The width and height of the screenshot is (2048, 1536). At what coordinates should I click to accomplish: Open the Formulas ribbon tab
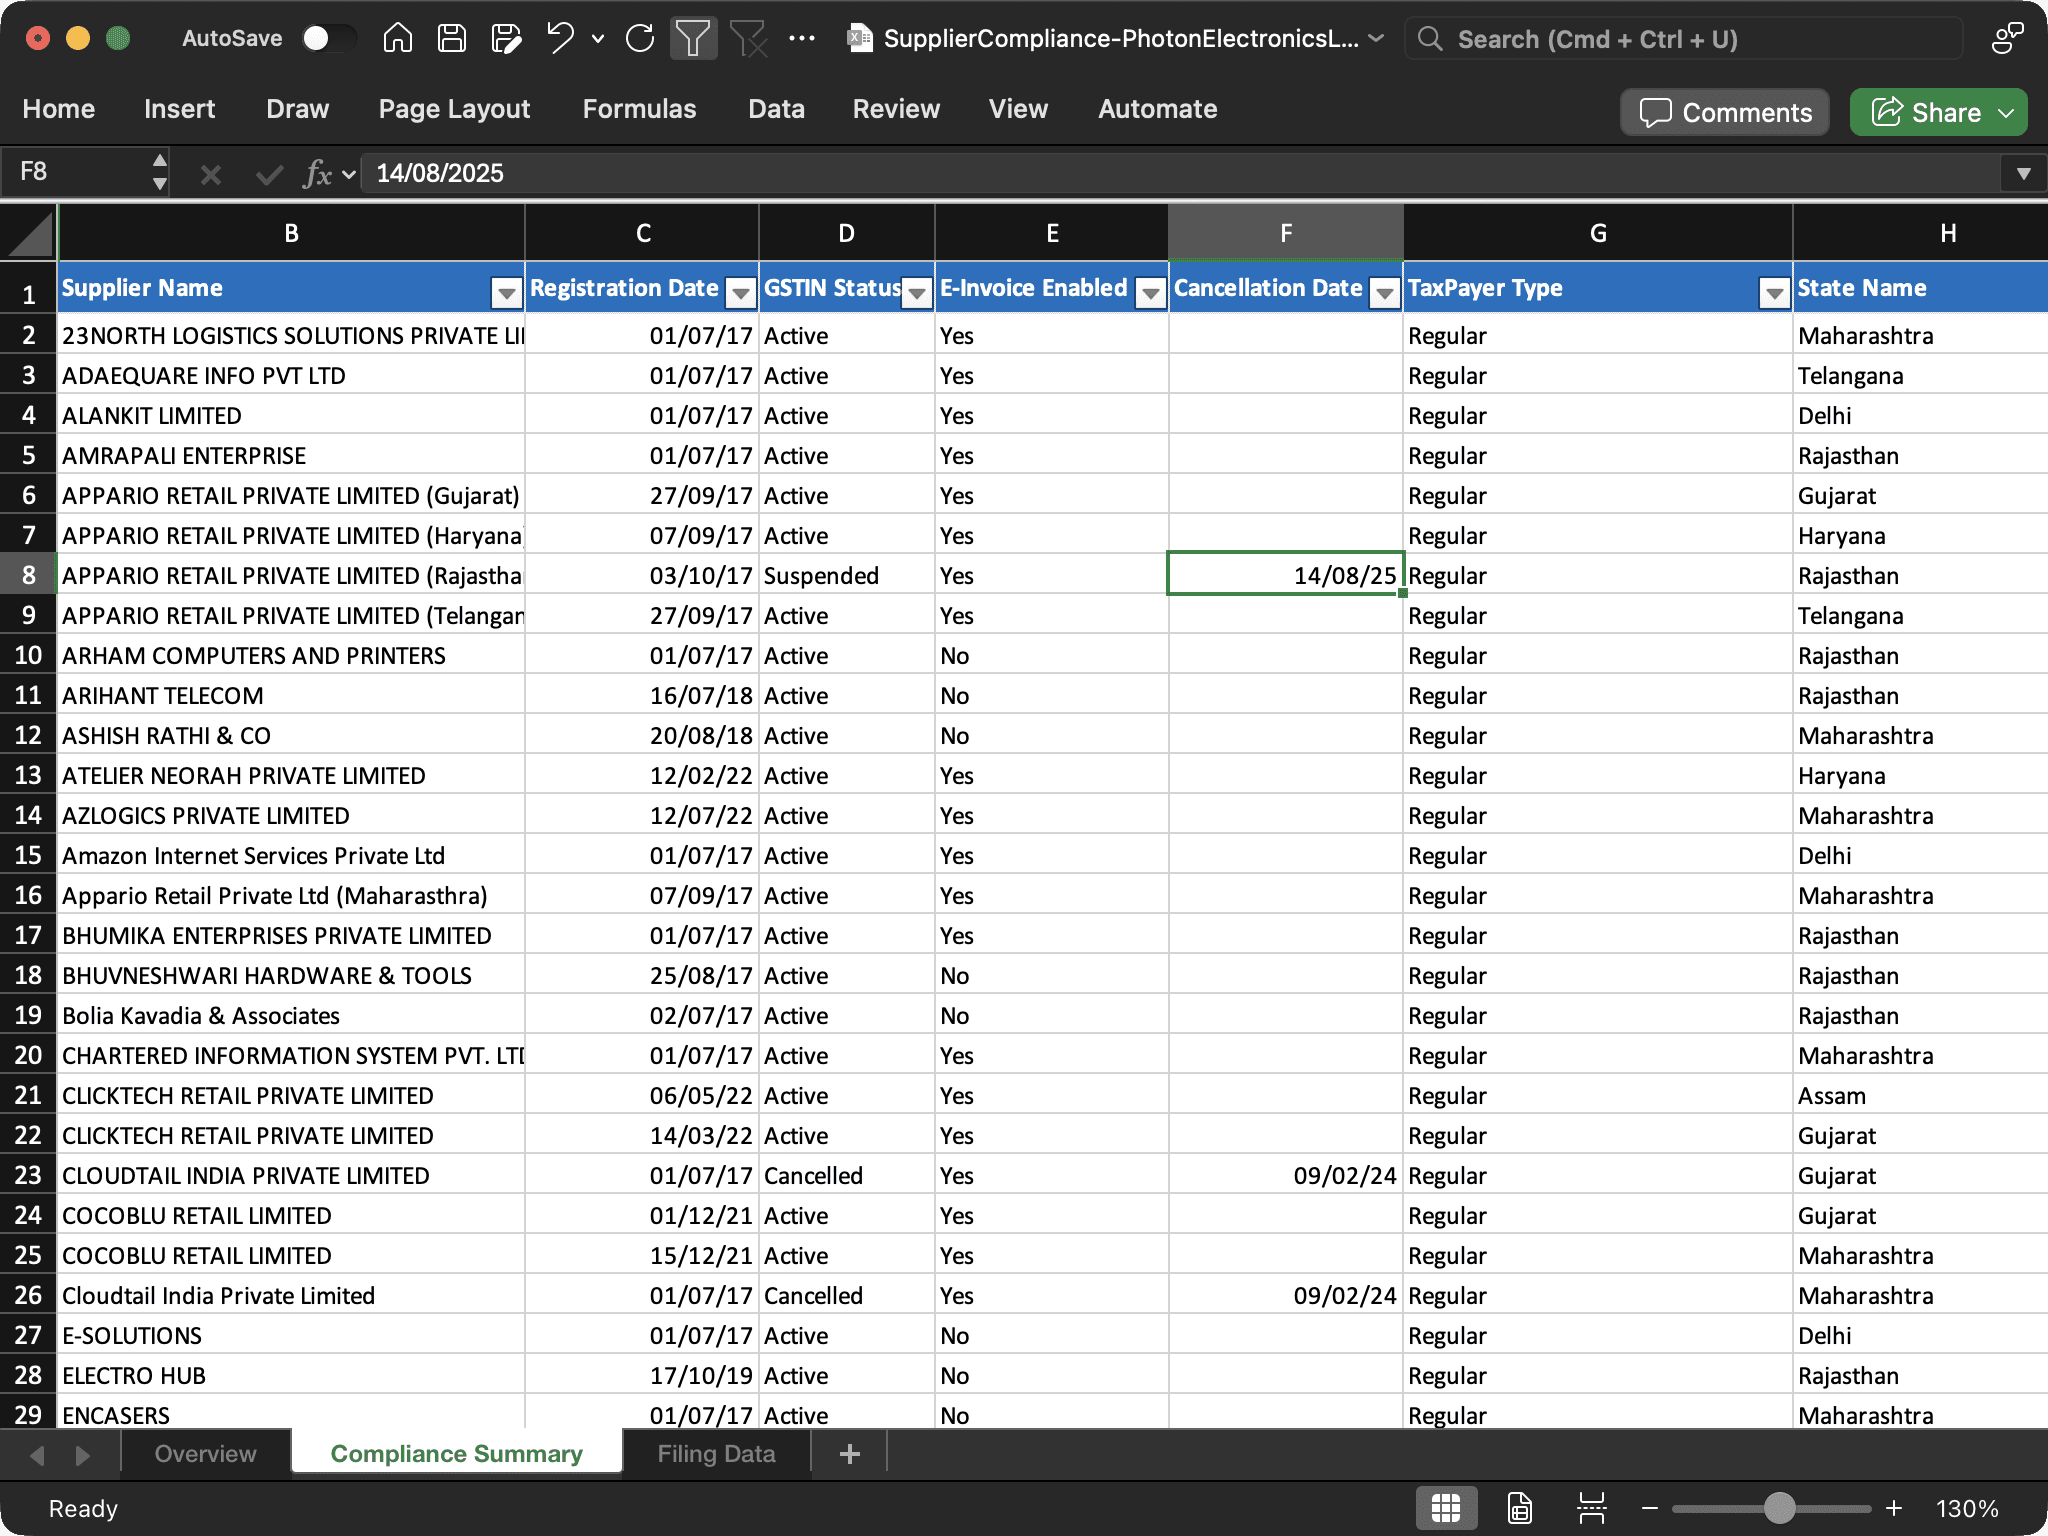point(639,109)
